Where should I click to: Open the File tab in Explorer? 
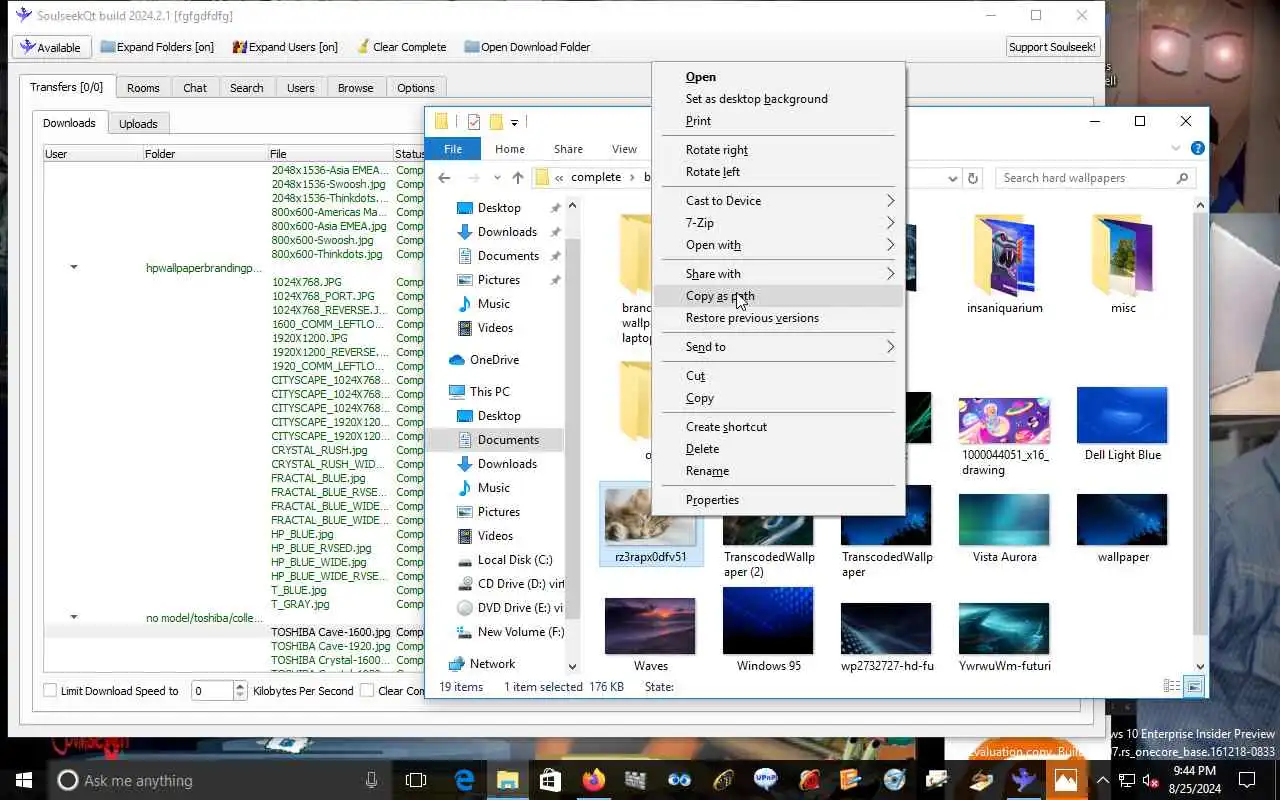tap(453, 149)
